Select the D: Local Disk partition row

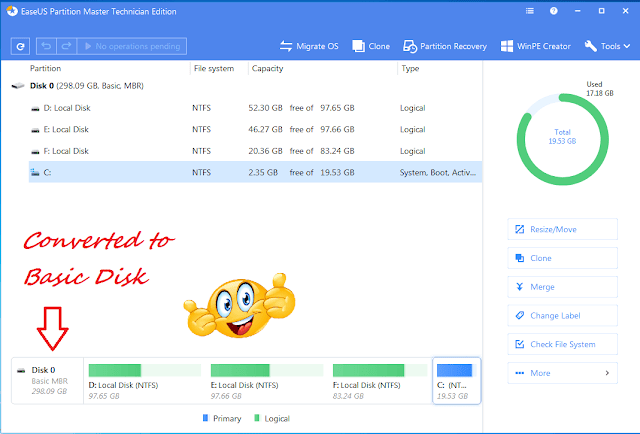pos(255,108)
